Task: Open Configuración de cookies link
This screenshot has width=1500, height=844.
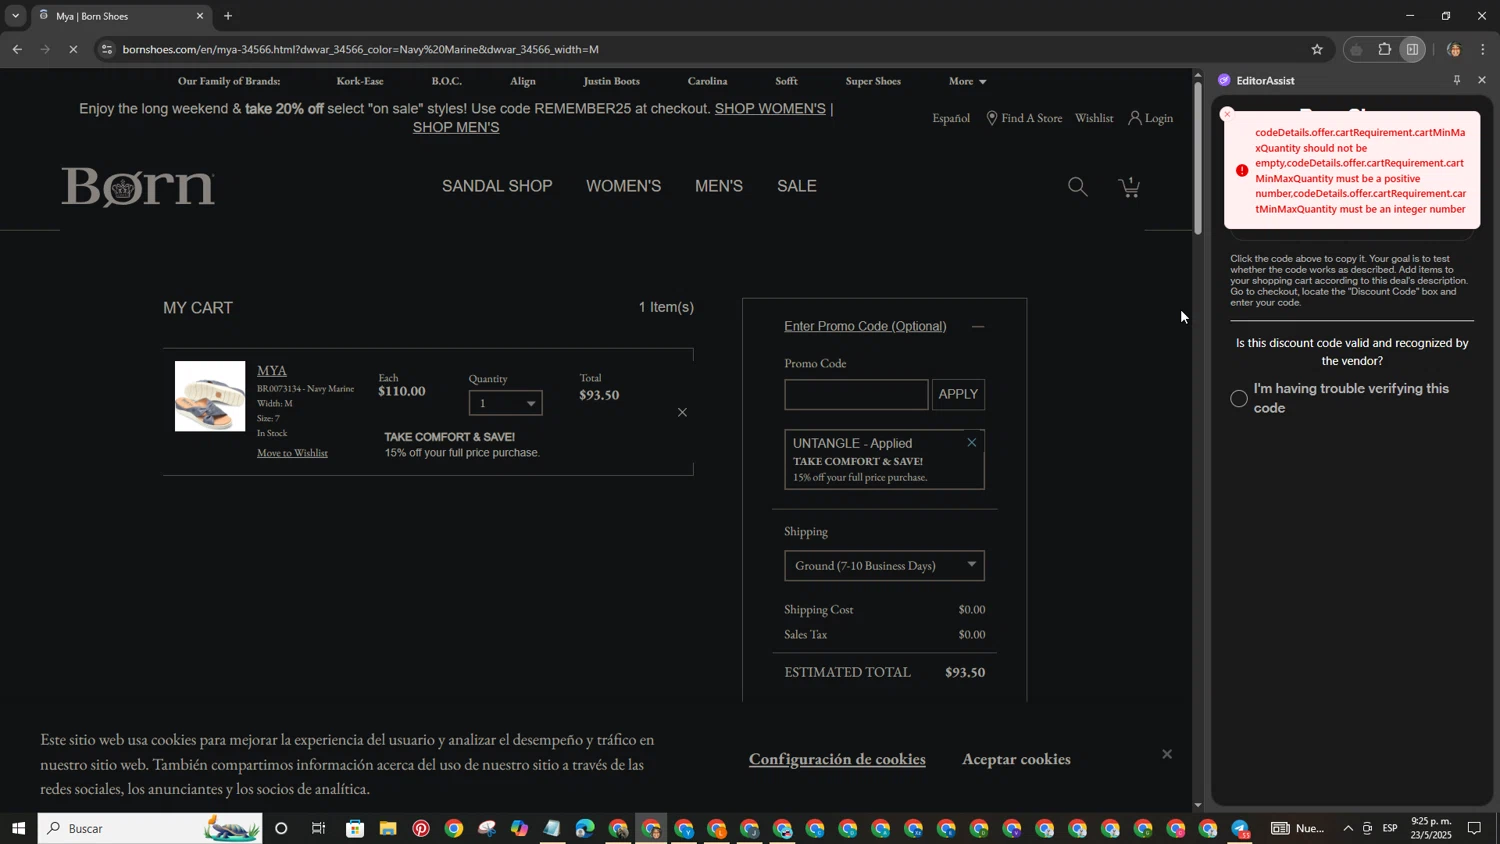Action: [837, 759]
